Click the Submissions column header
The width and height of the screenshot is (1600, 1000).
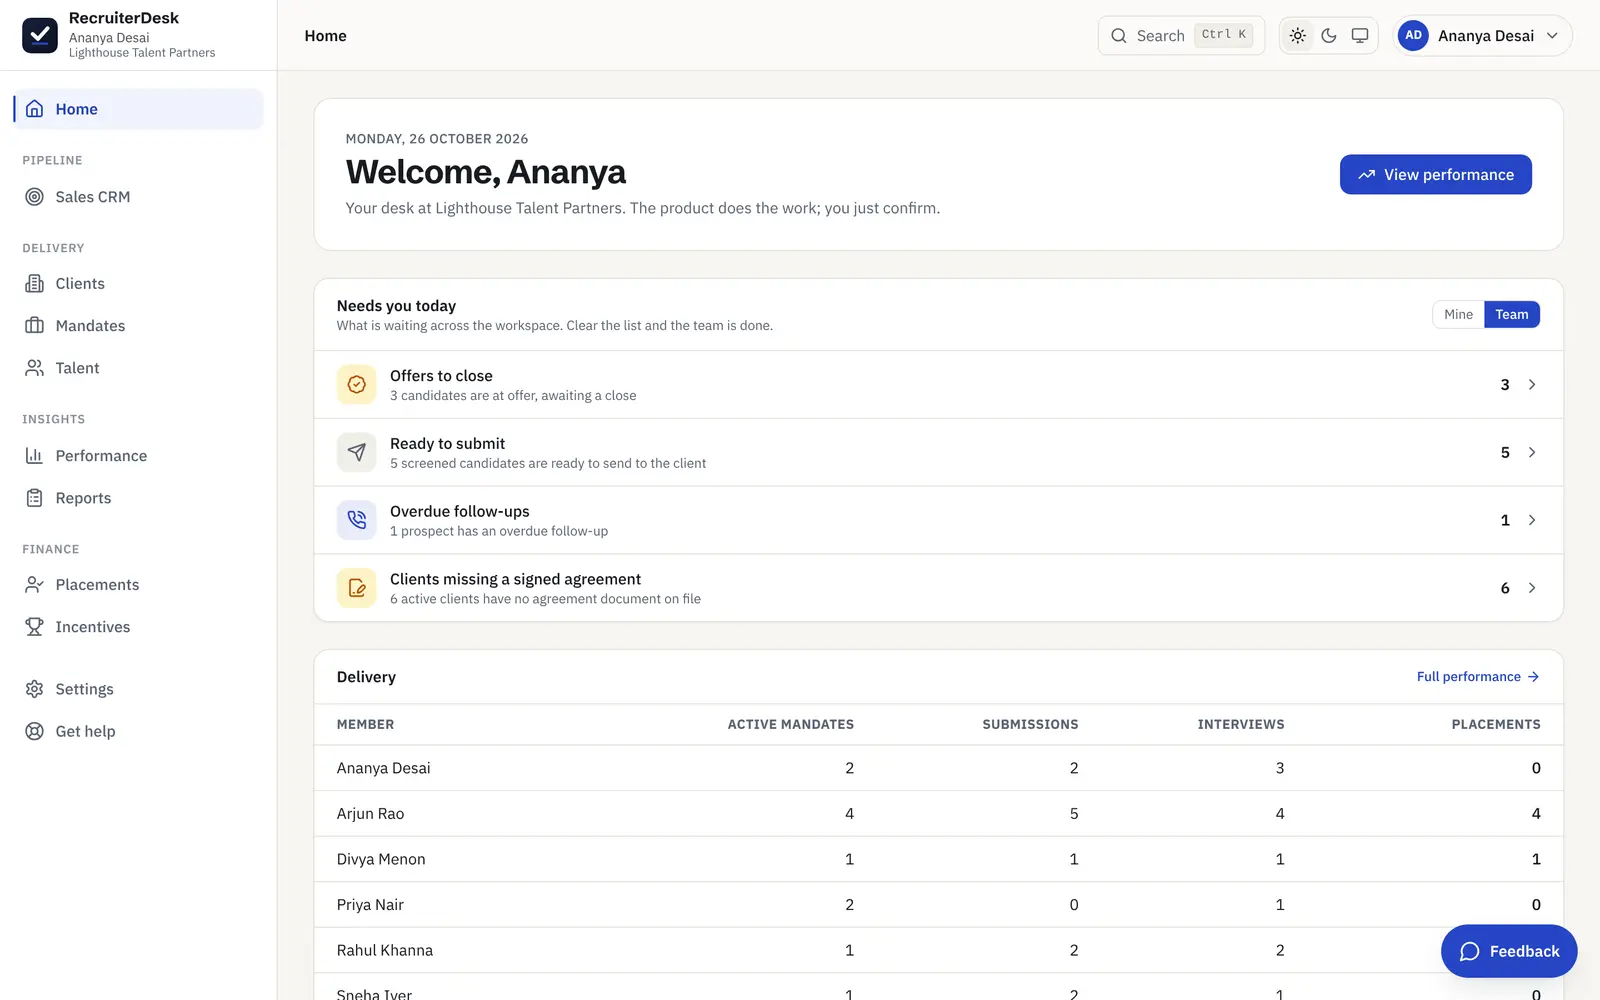[1030, 725]
